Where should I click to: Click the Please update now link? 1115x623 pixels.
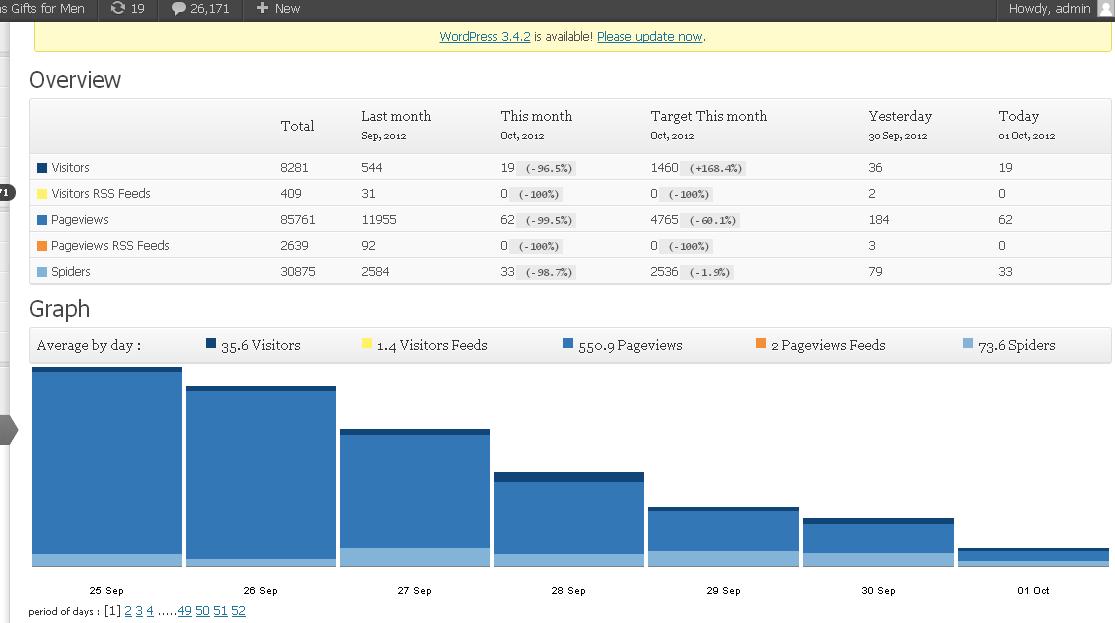click(x=649, y=36)
